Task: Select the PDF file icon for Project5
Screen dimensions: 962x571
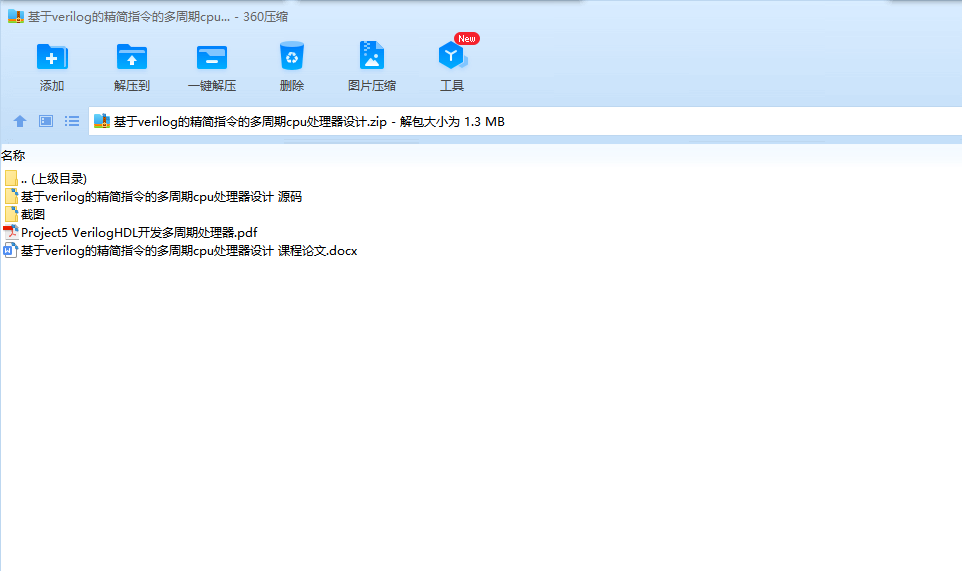Action: point(10,232)
